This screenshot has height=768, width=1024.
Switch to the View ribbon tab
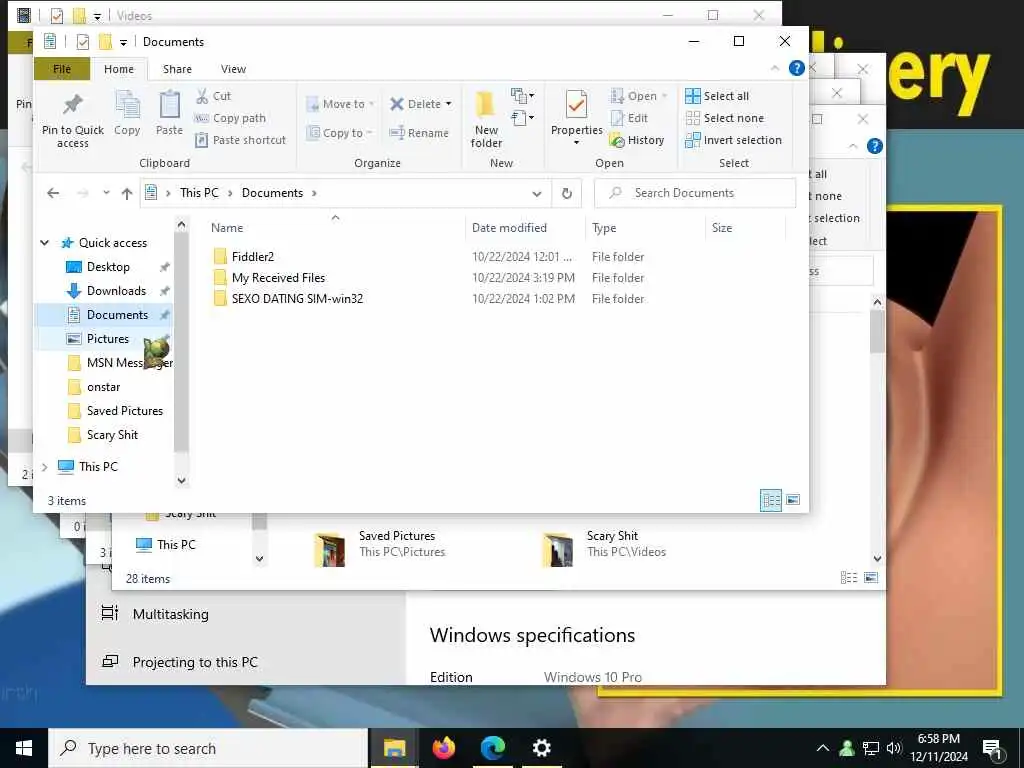233,69
